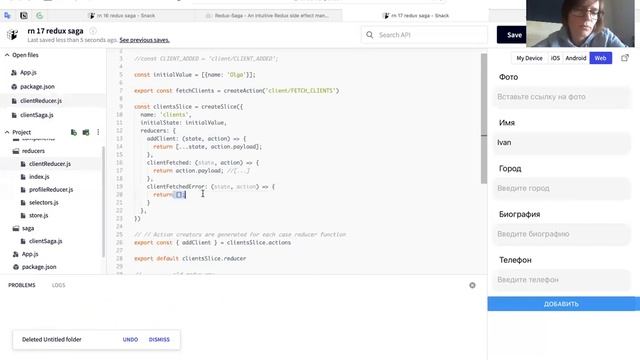640x360 pixels.
Task: Collapse the Open files section
Action: tap(7, 55)
